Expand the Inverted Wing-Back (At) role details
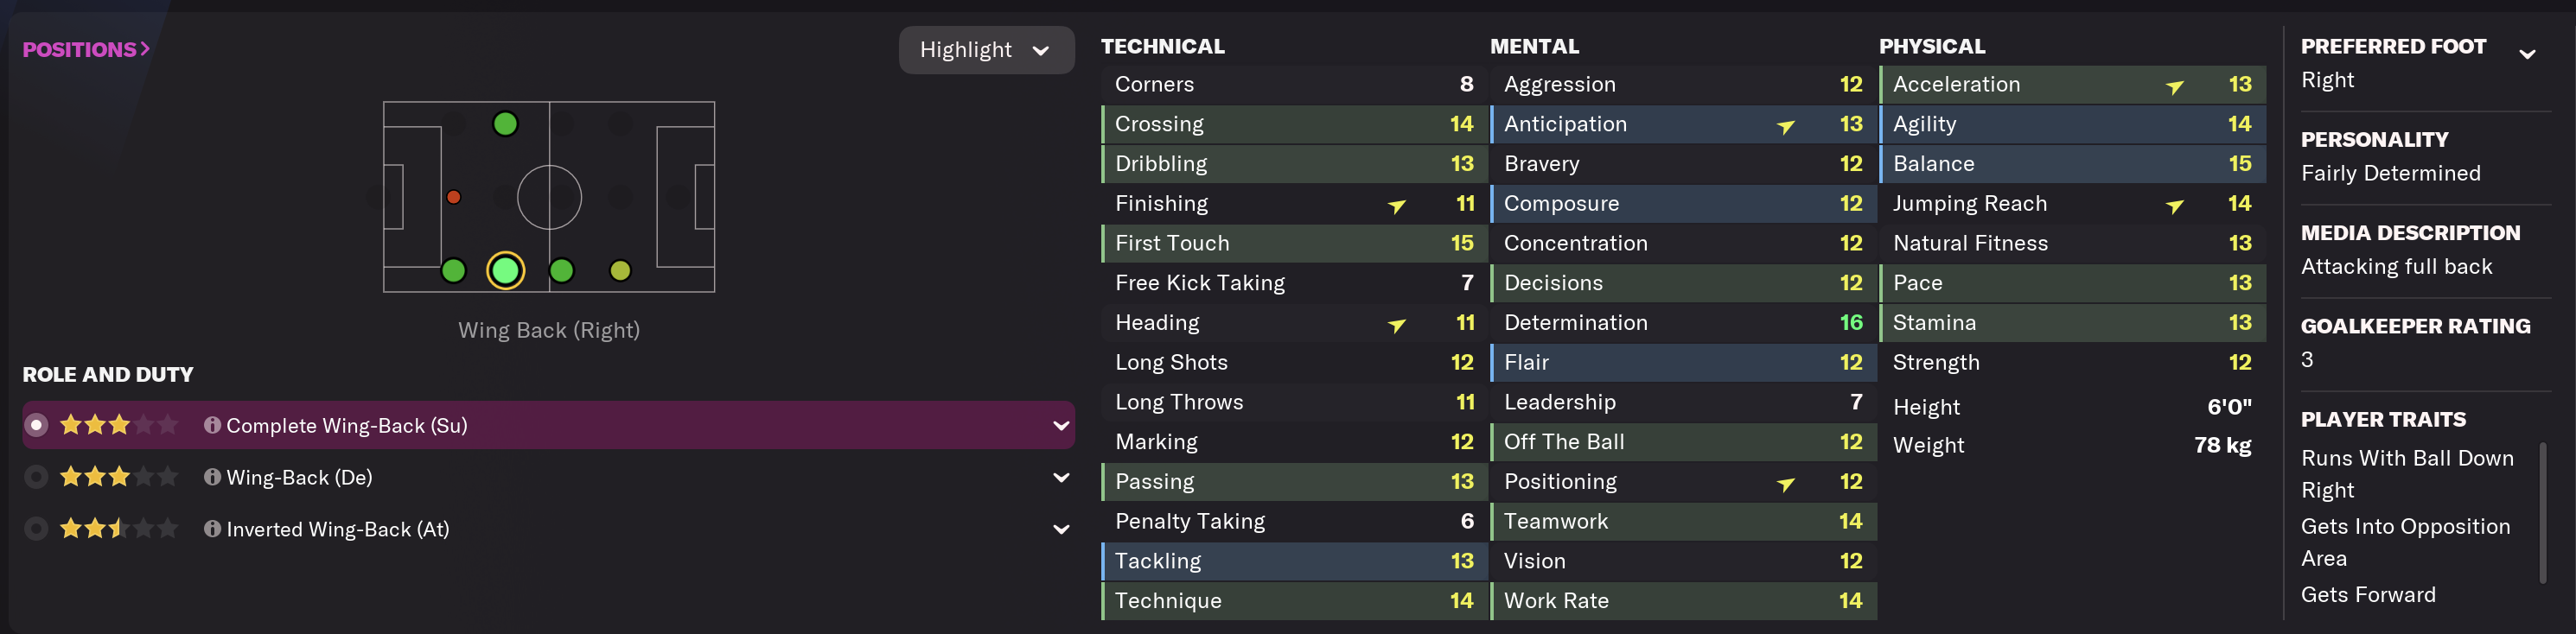The height and width of the screenshot is (634, 2576). pyautogui.click(x=1060, y=529)
